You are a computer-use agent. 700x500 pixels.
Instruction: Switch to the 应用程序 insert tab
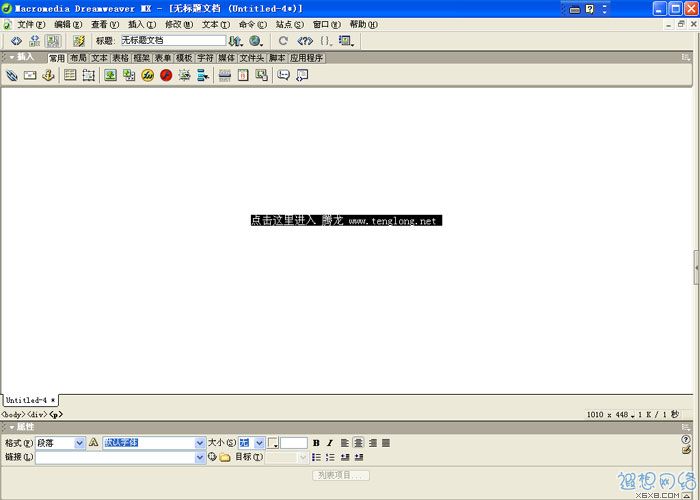point(306,58)
